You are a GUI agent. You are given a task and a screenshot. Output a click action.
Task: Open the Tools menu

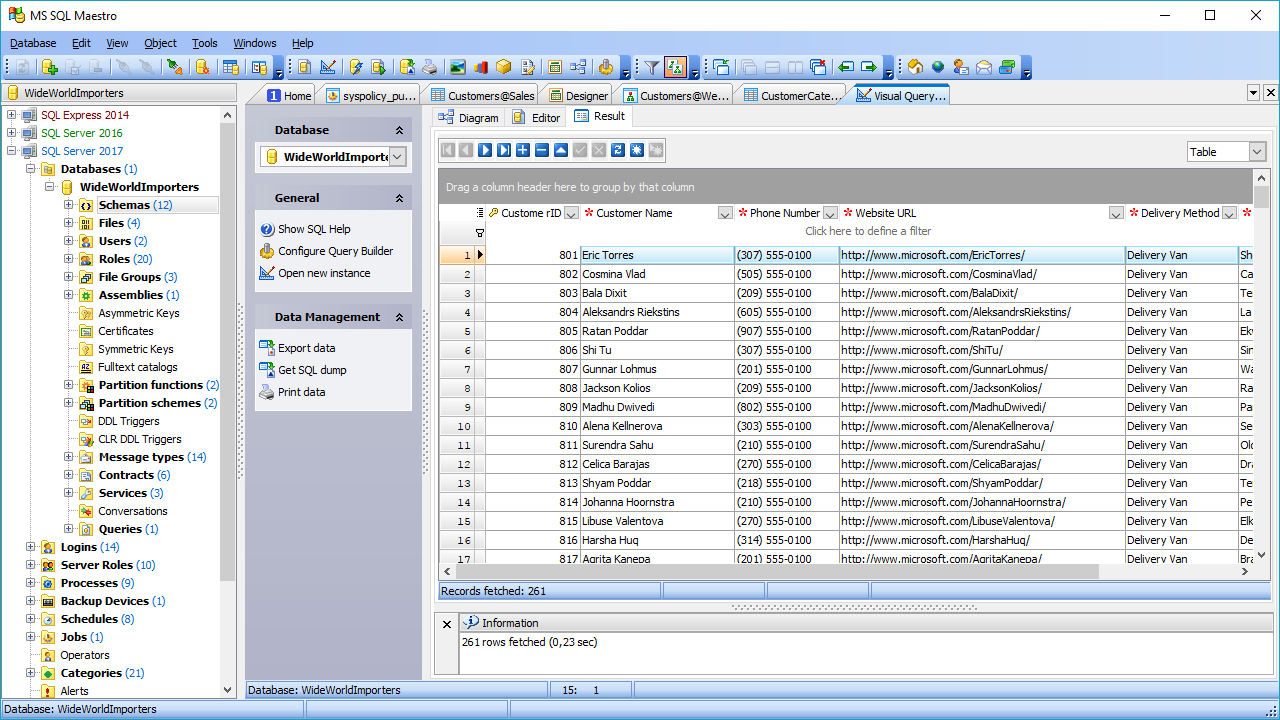tap(204, 43)
